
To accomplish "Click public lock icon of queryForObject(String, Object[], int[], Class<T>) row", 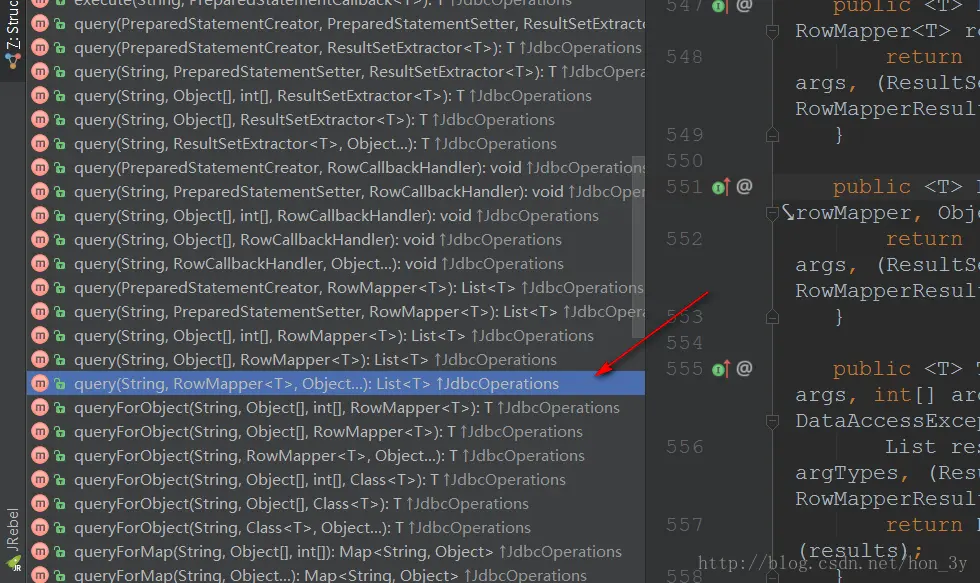I will click(x=60, y=479).
